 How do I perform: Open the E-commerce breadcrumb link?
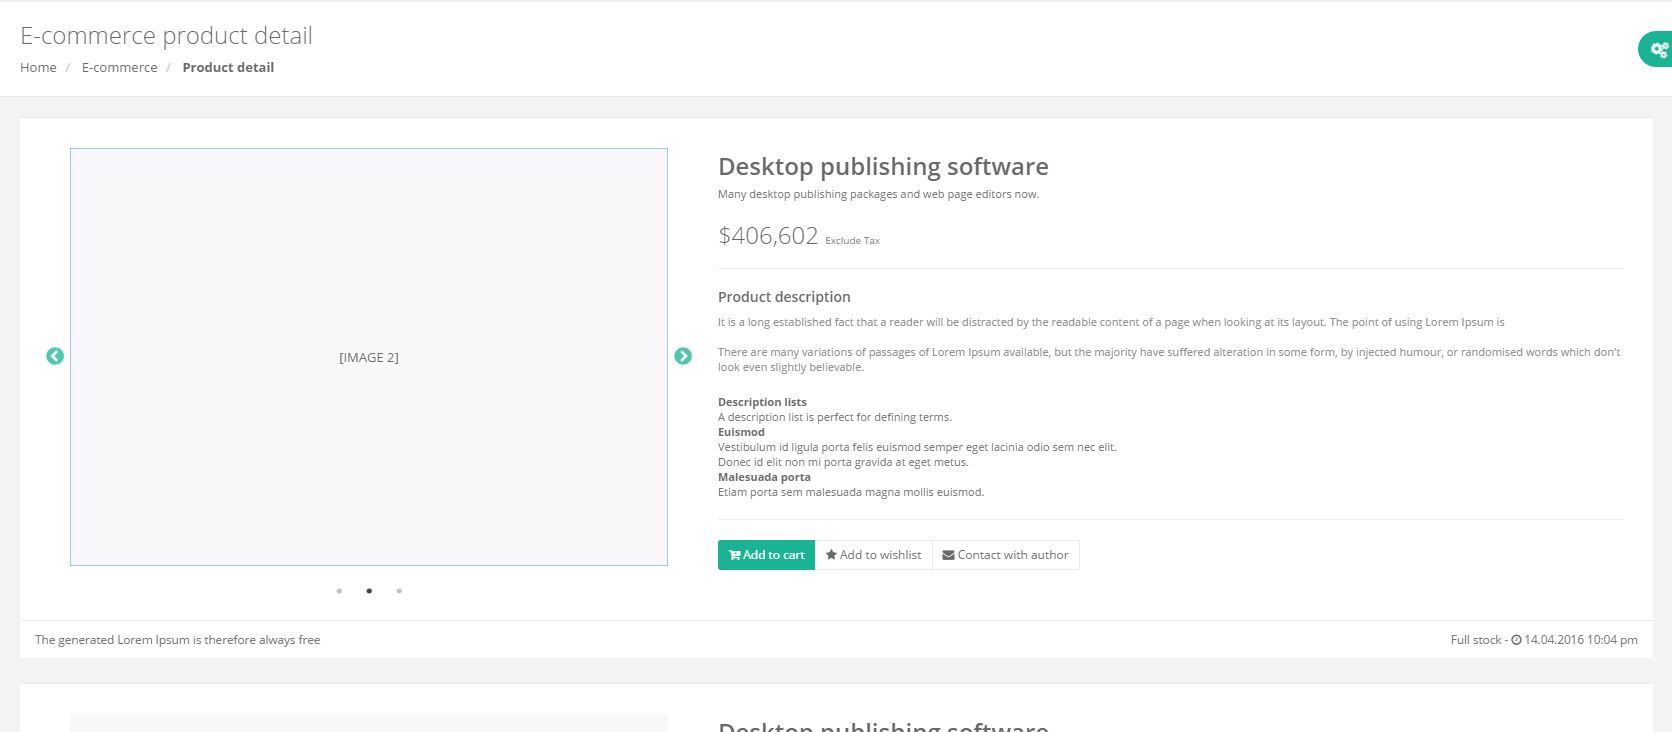(x=119, y=67)
